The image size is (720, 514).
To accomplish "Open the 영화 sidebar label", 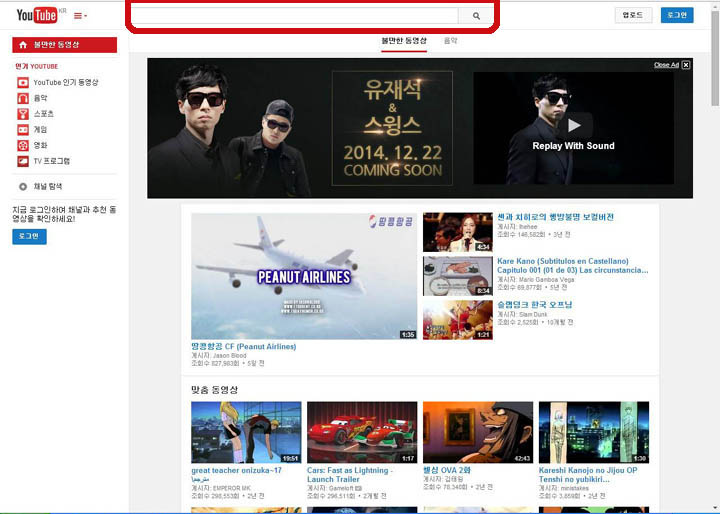I will click(x=40, y=146).
